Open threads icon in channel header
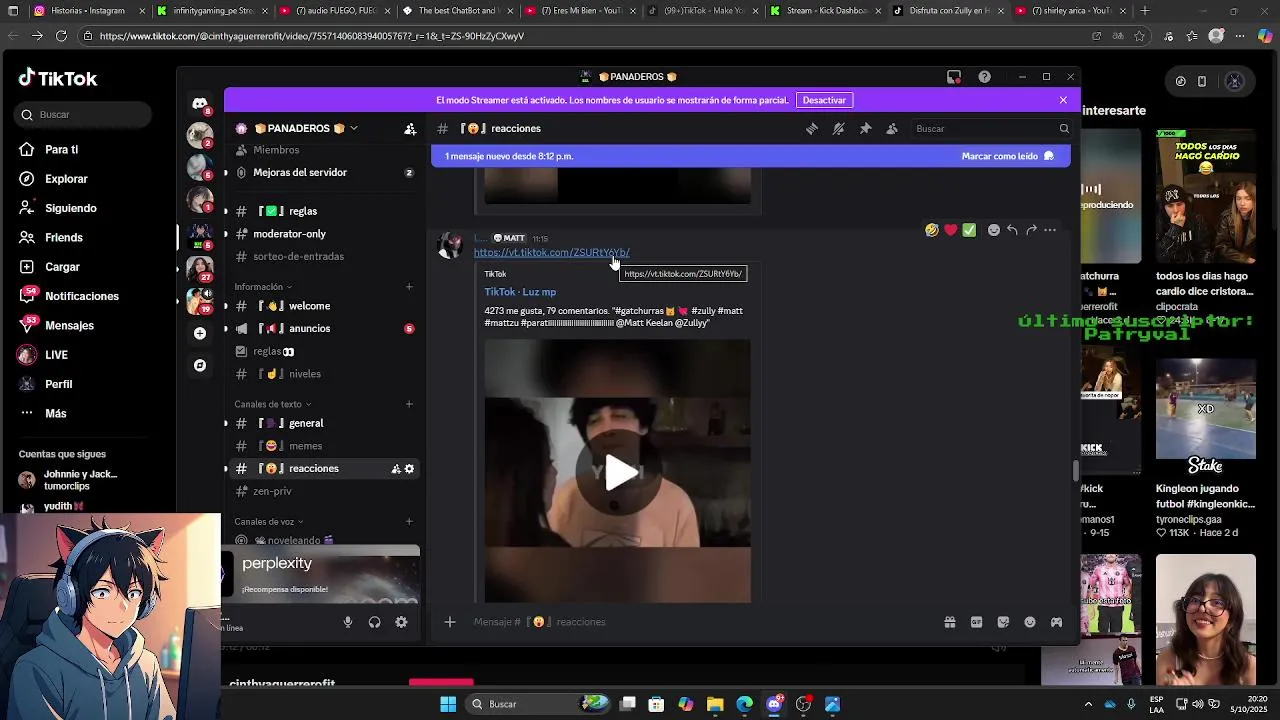Screen dimensions: 1280x720 (x=812, y=128)
